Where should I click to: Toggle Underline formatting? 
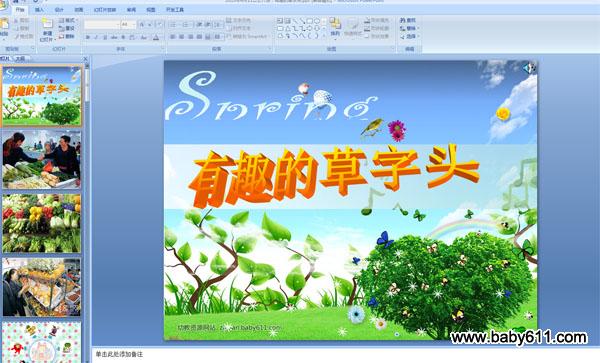pos(105,37)
